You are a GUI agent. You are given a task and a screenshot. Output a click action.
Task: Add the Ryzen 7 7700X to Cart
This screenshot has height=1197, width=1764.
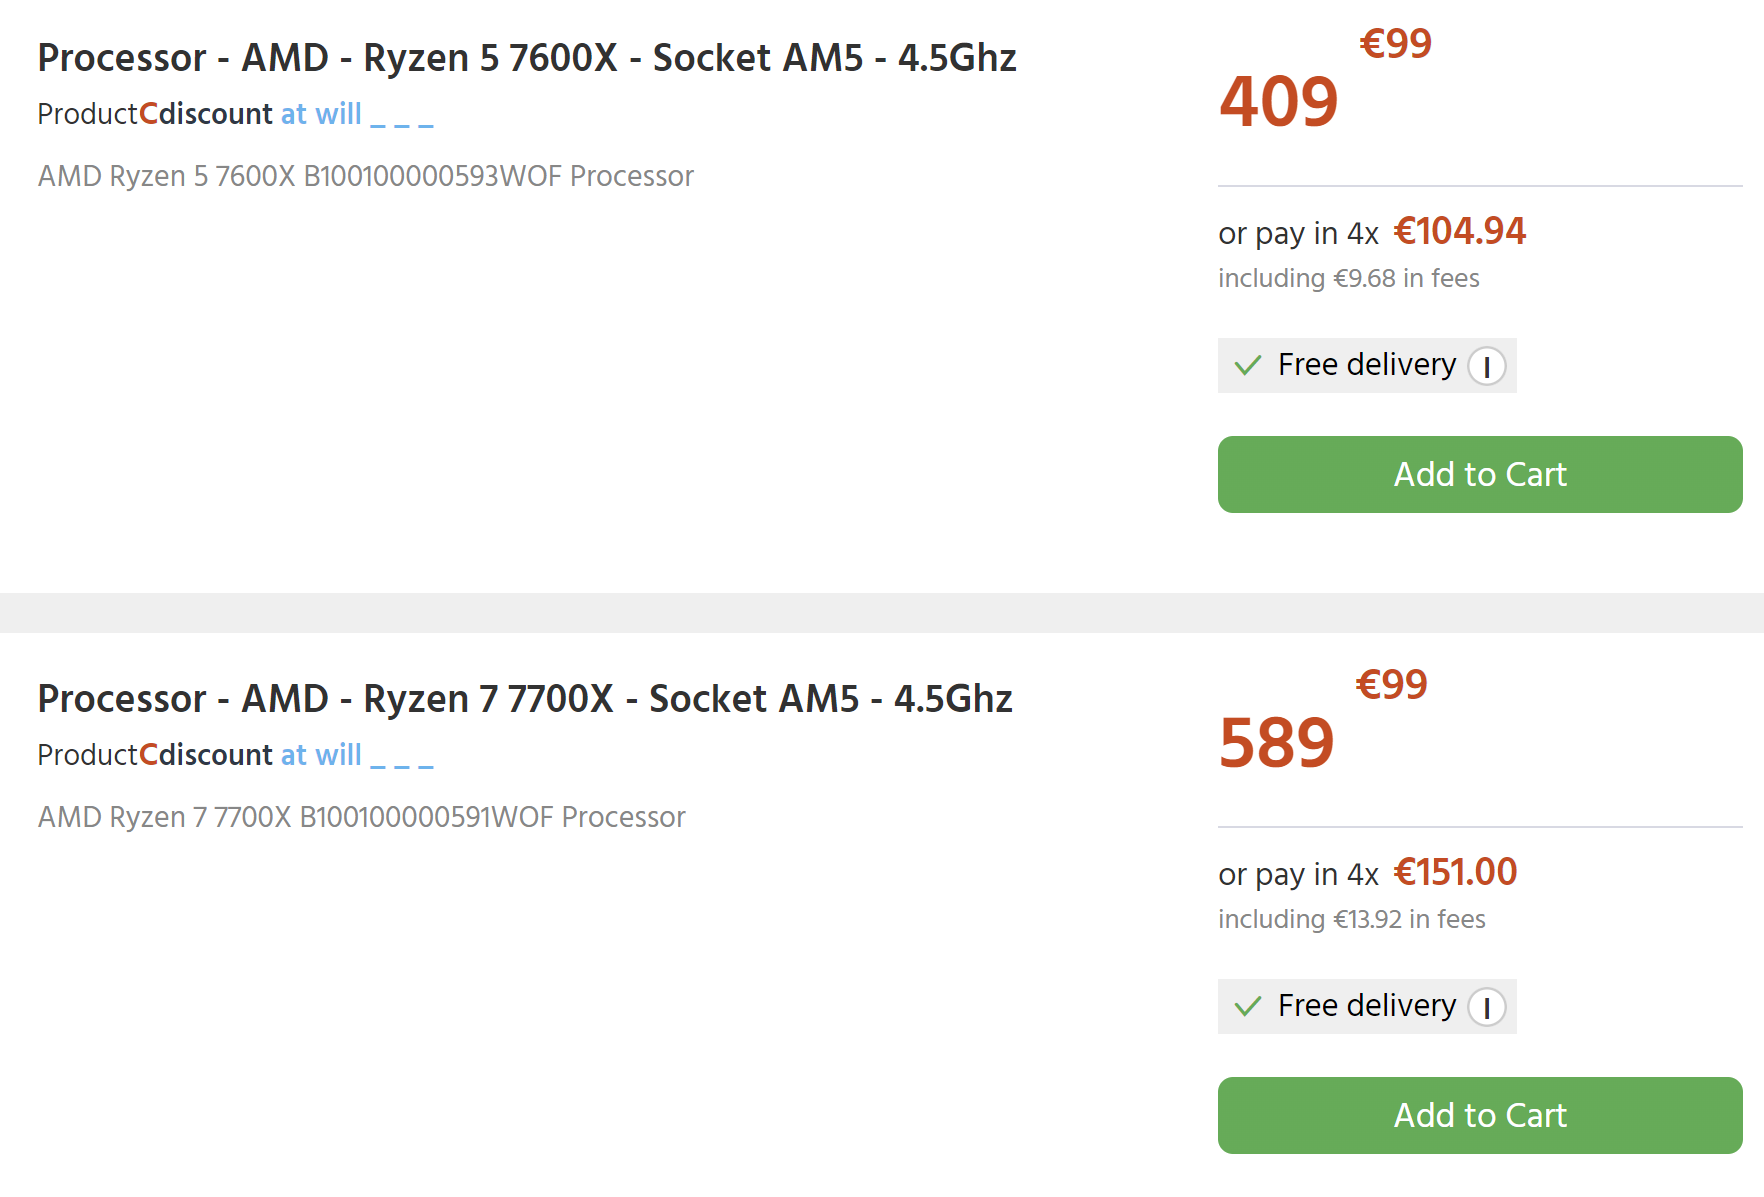tap(1479, 1115)
